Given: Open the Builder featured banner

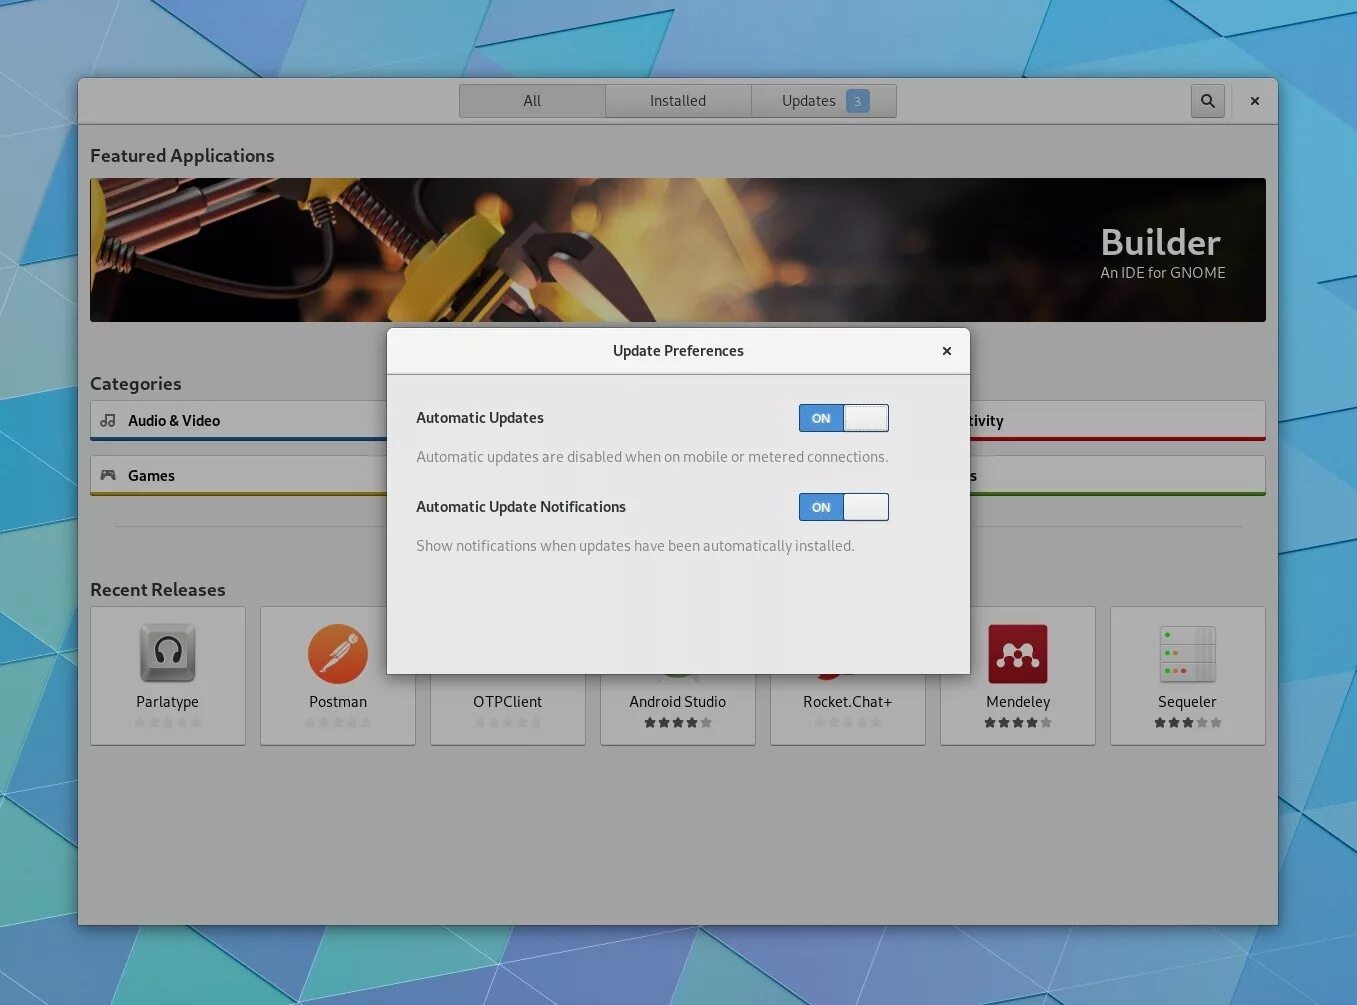Looking at the screenshot, I should 678,250.
